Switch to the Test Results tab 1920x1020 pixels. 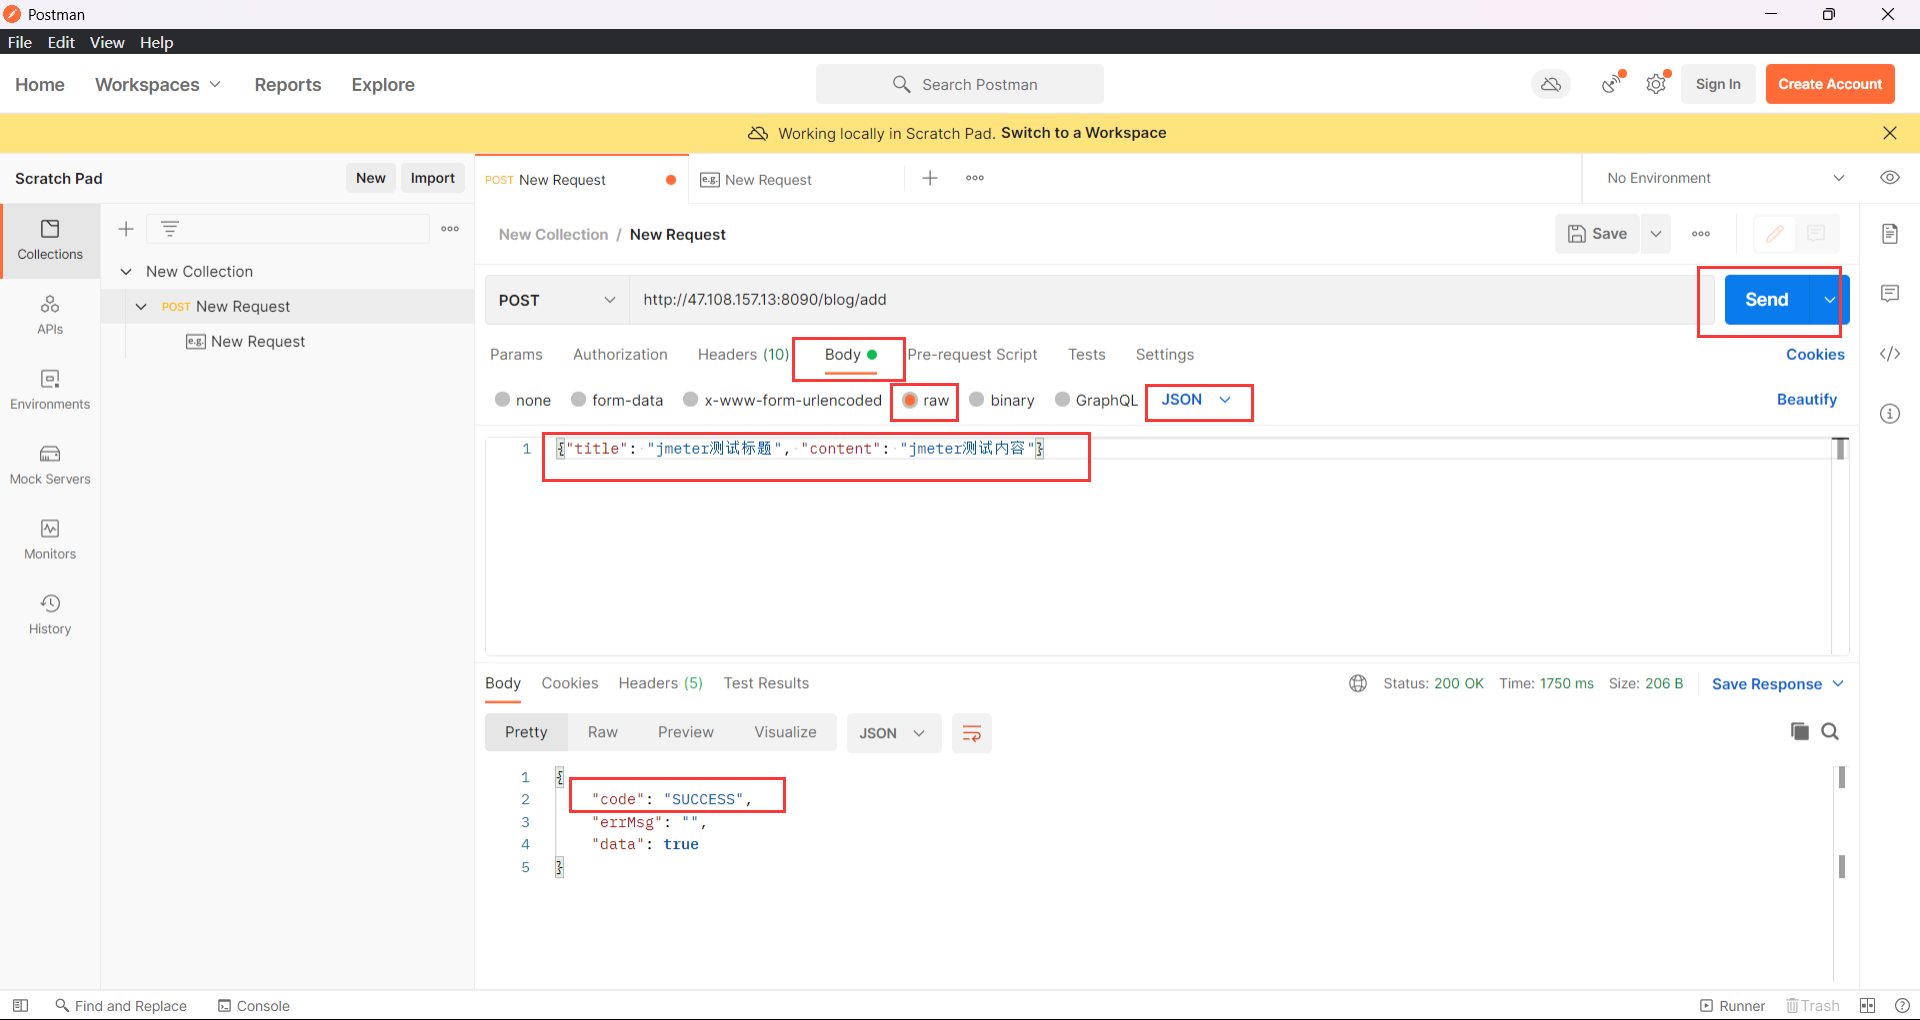point(766,683)
